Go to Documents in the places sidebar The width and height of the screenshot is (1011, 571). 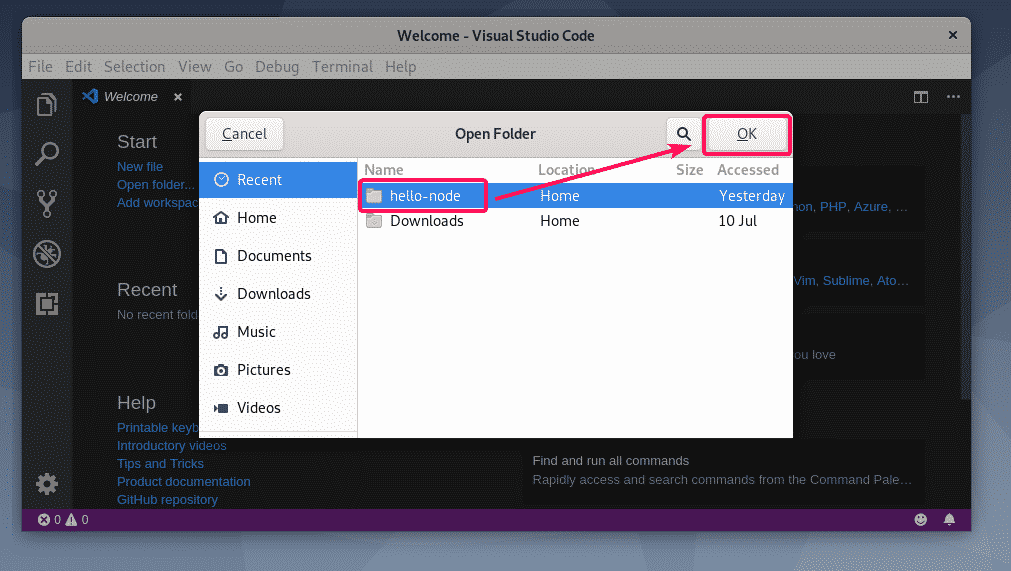click(x=274, y=256)
